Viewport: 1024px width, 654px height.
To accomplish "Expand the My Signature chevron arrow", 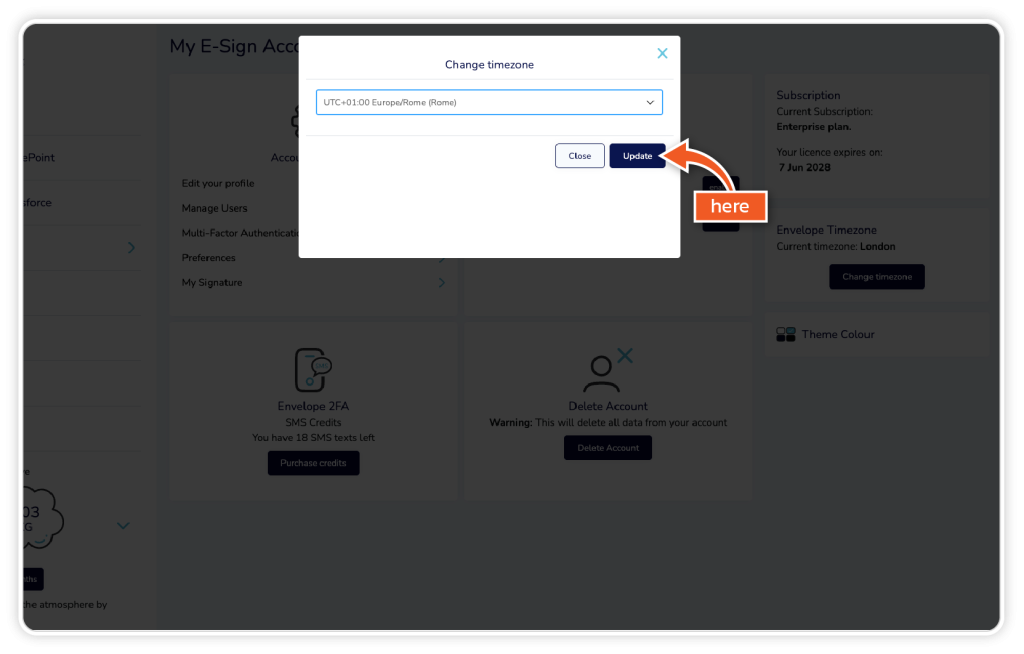I will click(442, 283).
